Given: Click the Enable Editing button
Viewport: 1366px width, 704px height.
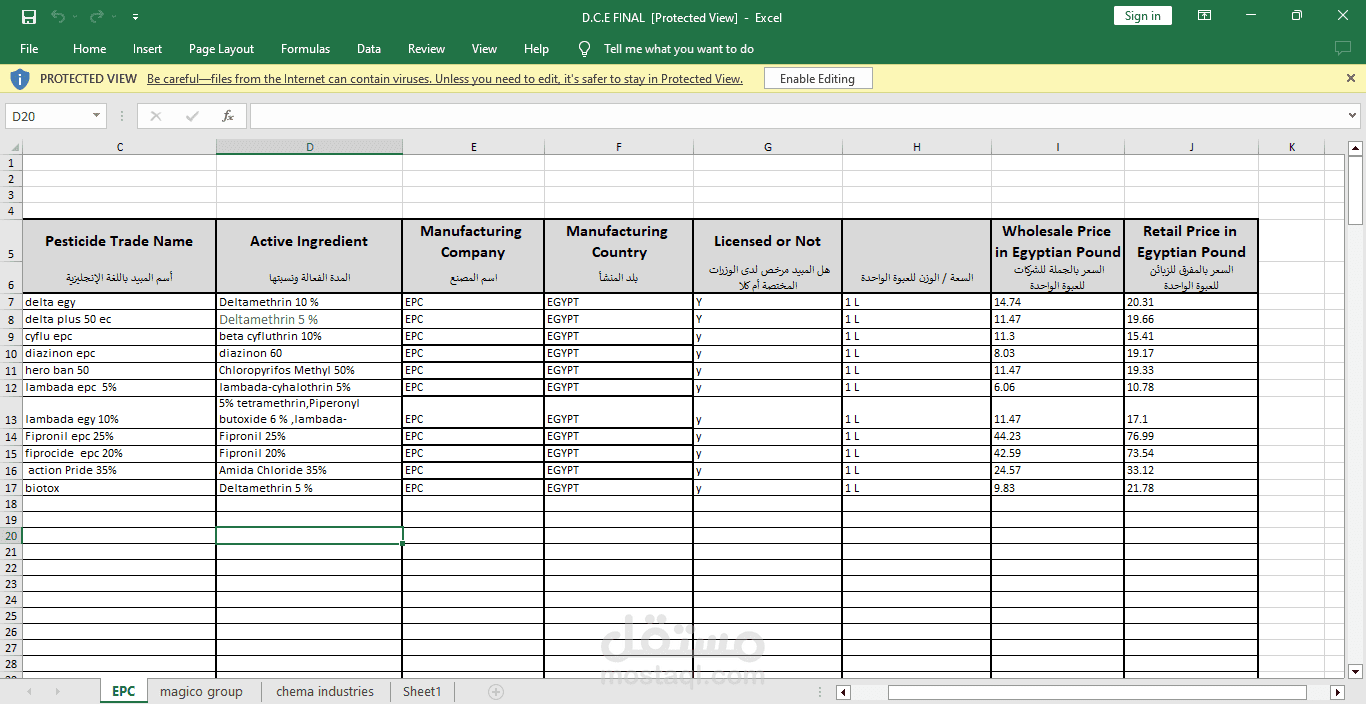Looking at the screenshot, I should click(817, 79).
